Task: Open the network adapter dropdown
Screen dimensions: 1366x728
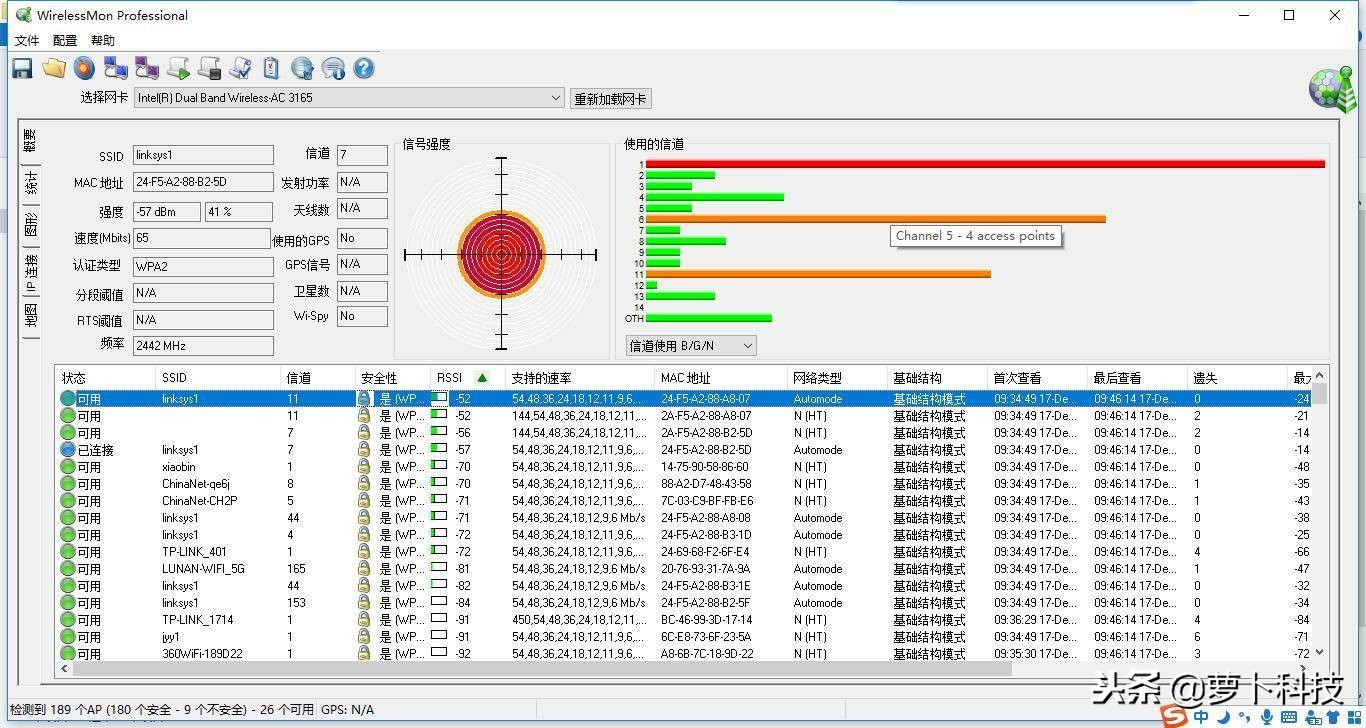Action: coord(556,98)
